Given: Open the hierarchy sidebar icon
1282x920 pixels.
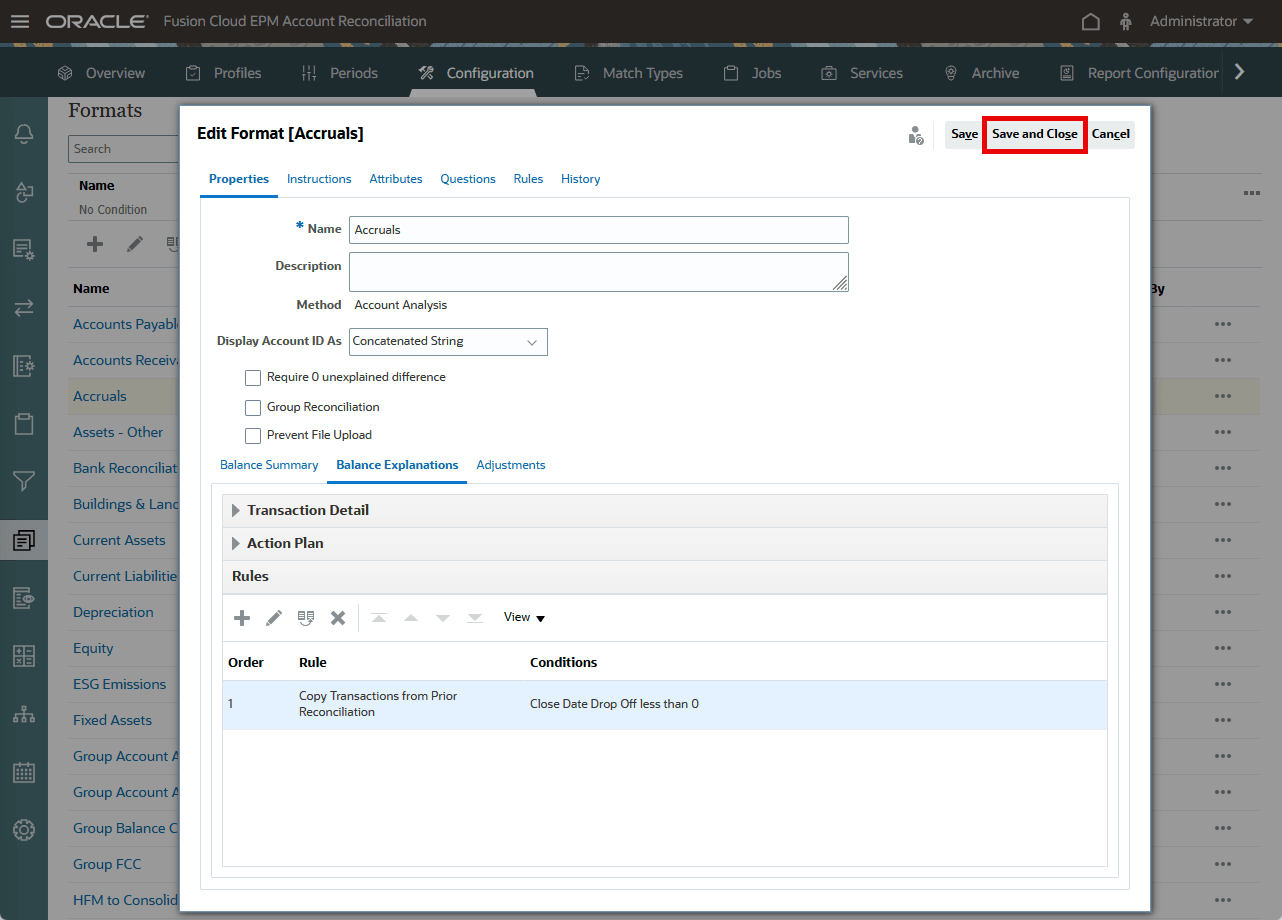Looking at the screenshot, I should (24, 714).
